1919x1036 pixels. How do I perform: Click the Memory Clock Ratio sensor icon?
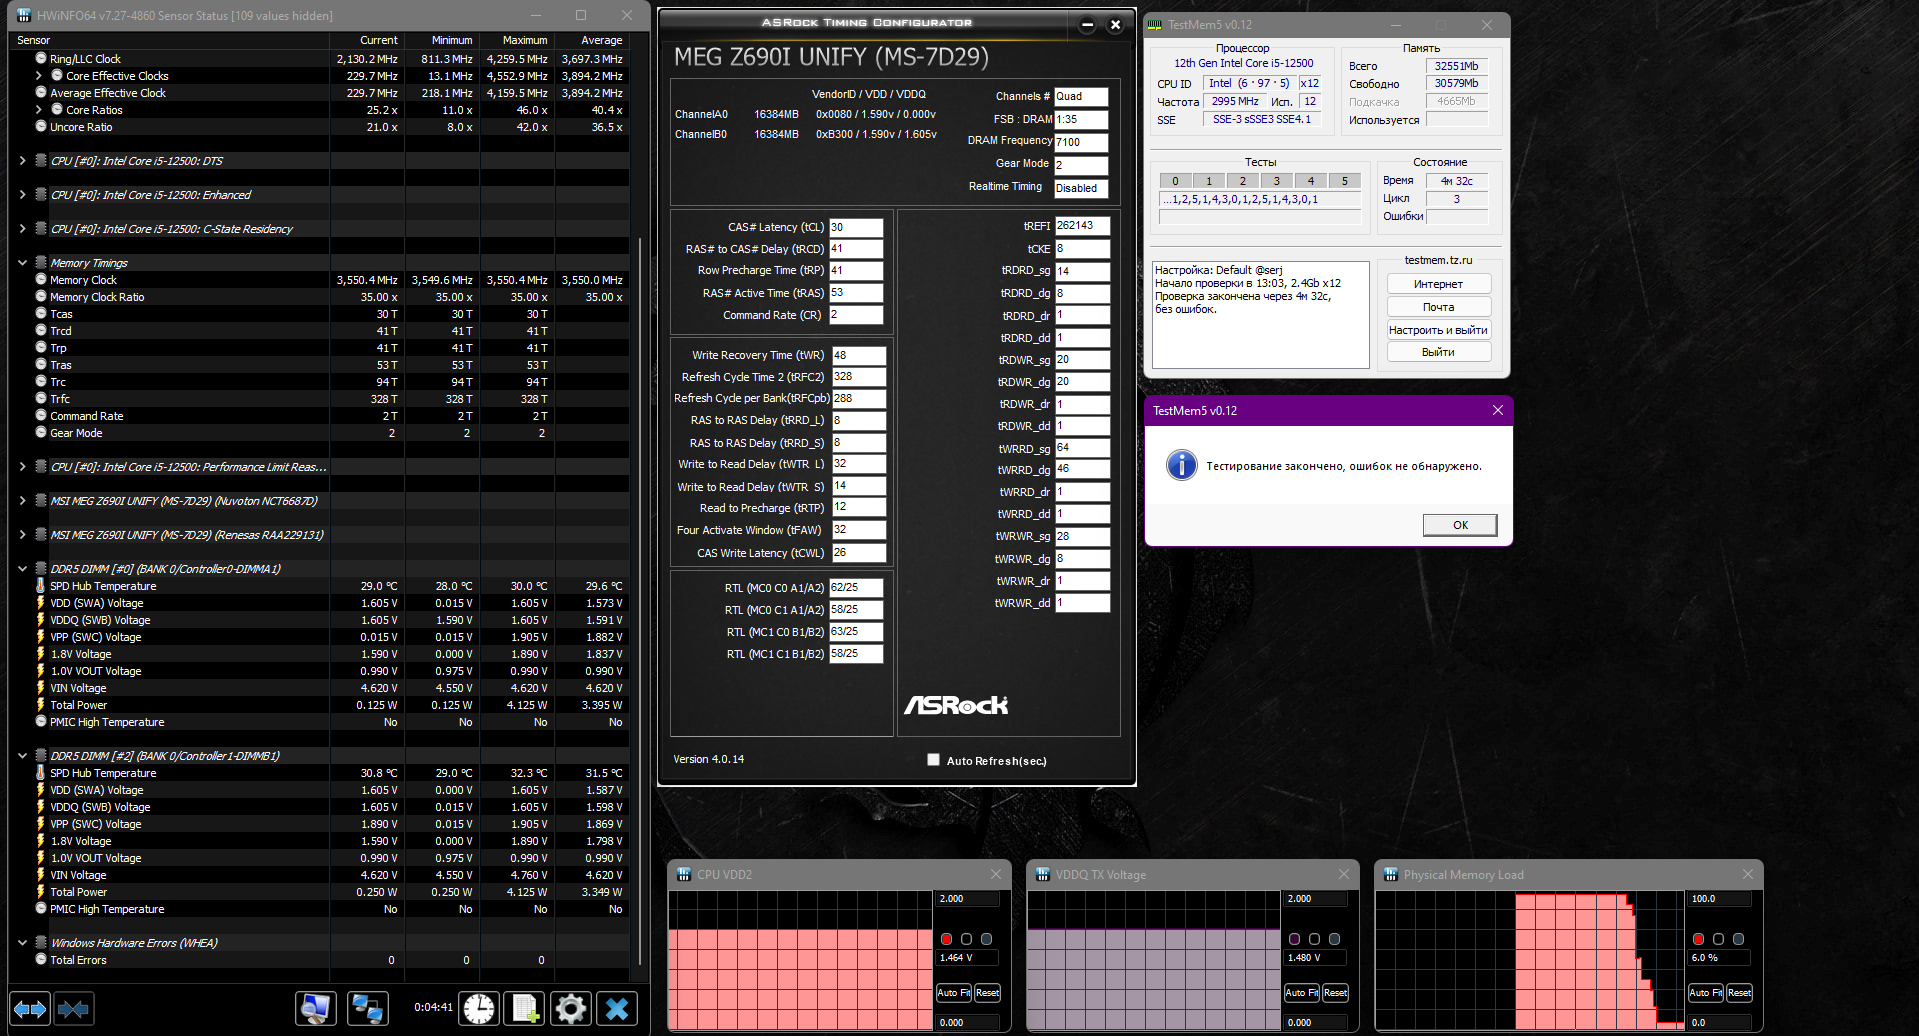click(41, 296)
